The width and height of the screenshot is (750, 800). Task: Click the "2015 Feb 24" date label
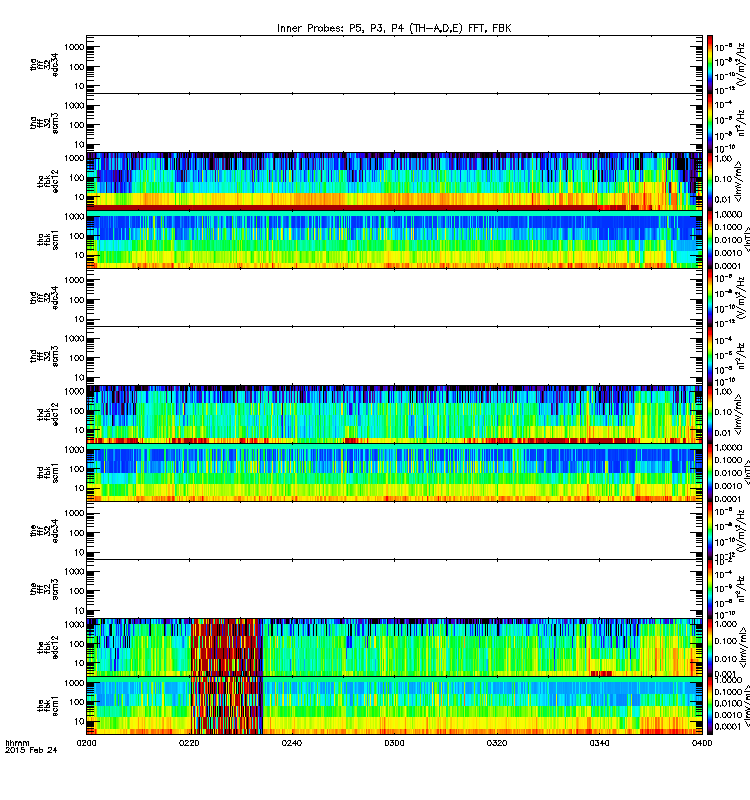pos(31,750)
